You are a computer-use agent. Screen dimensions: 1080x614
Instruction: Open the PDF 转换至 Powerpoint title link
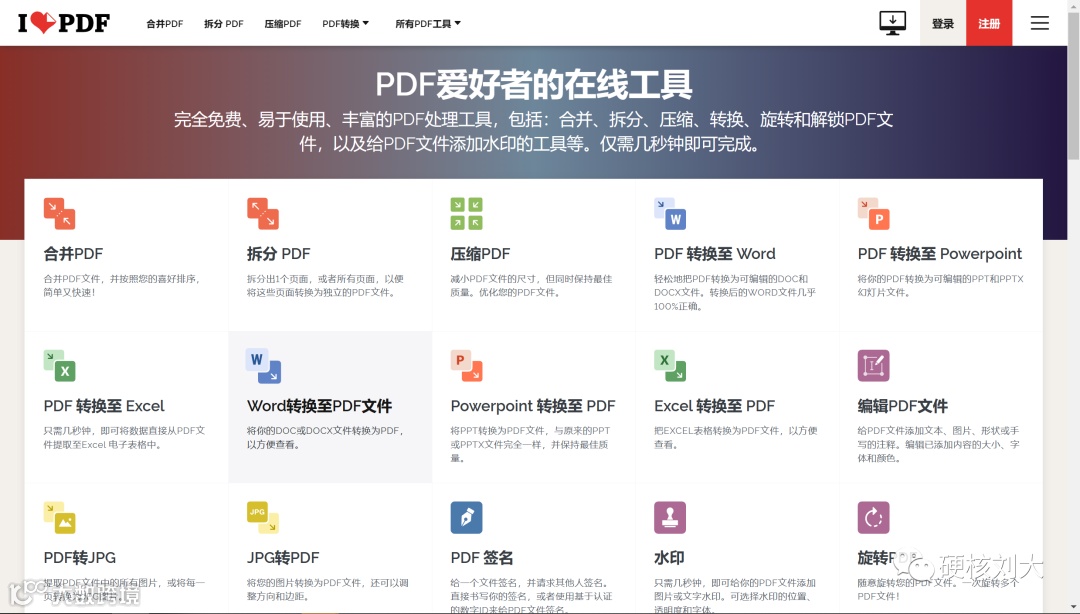pos(939,254)
